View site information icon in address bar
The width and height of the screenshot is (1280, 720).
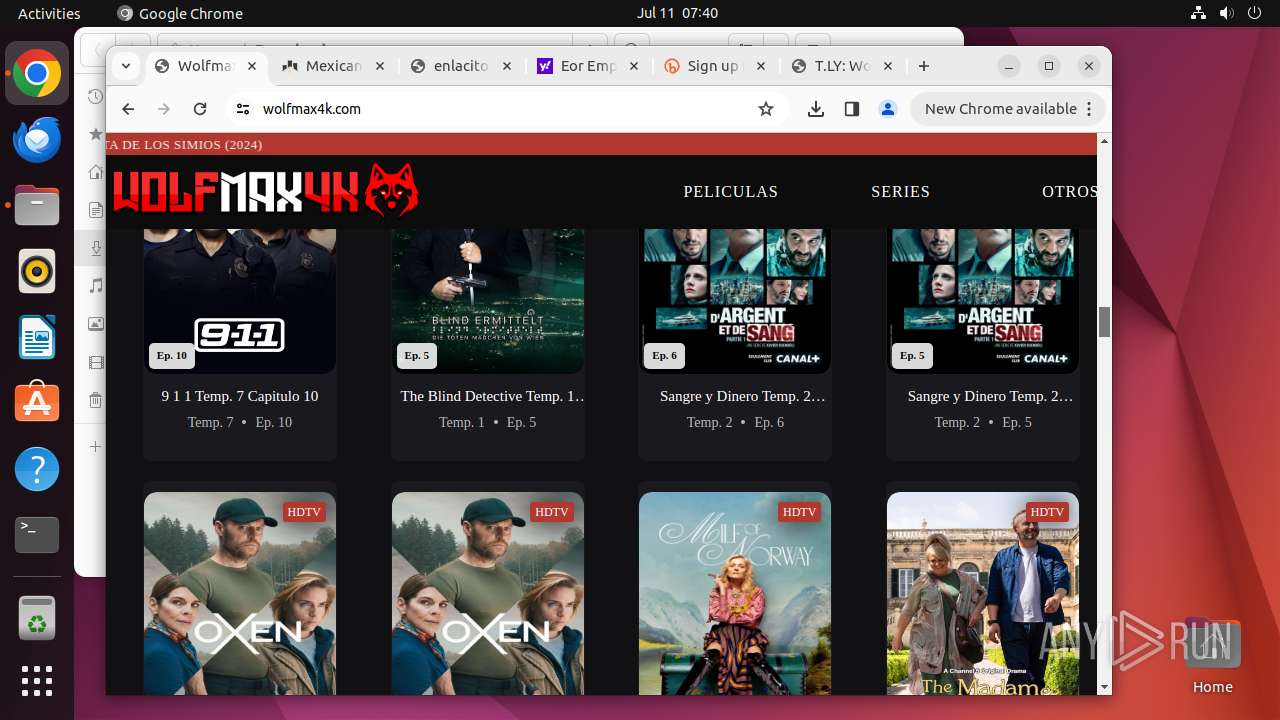click(x=241, y=109)
